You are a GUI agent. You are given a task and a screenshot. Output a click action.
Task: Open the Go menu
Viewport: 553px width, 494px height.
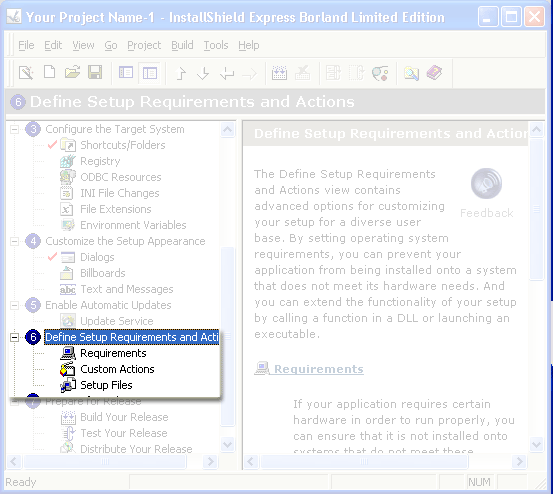click(111, 45)
